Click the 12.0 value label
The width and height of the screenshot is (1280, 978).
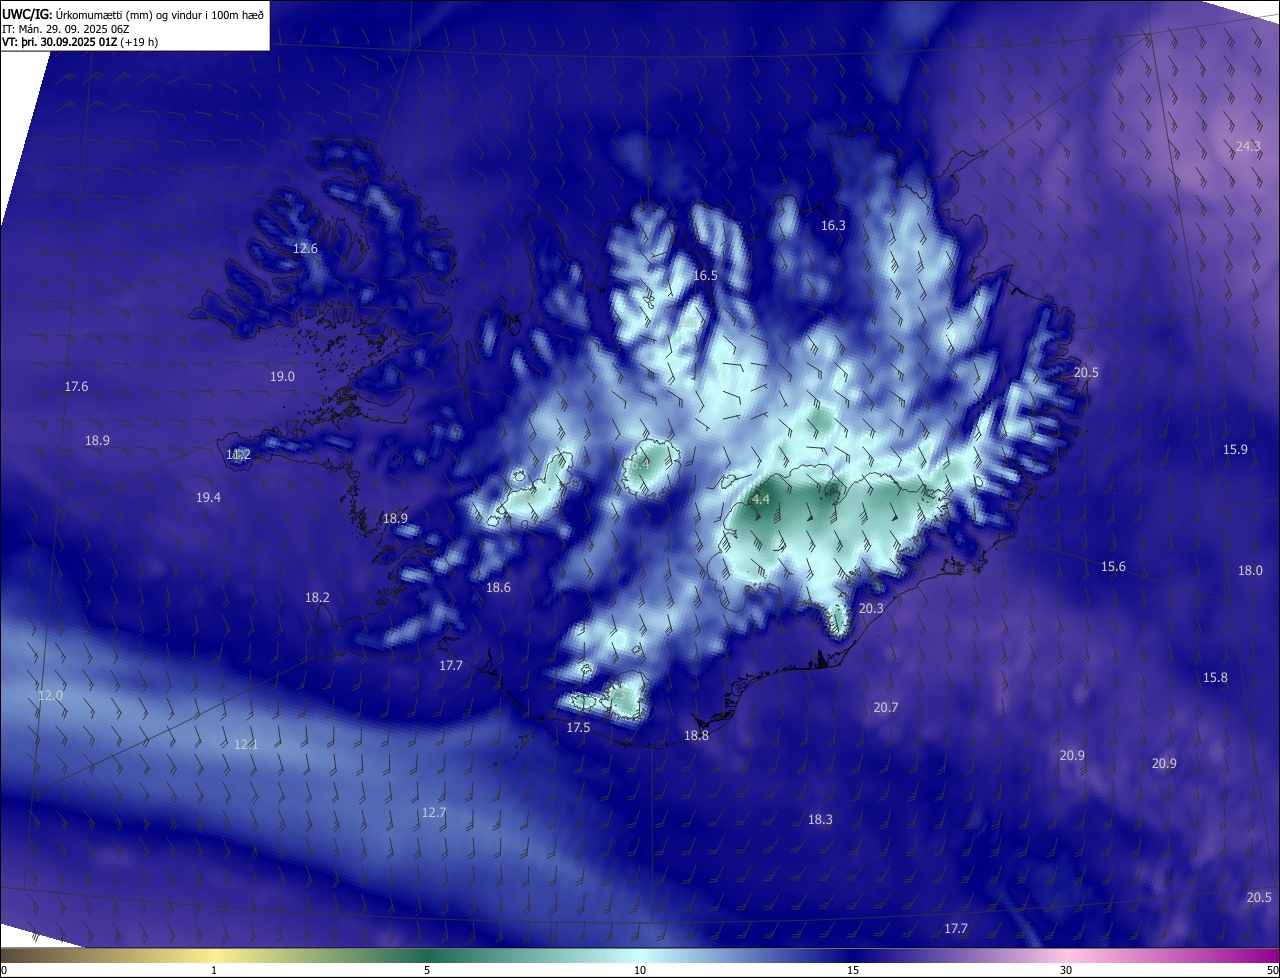[50, 695]
